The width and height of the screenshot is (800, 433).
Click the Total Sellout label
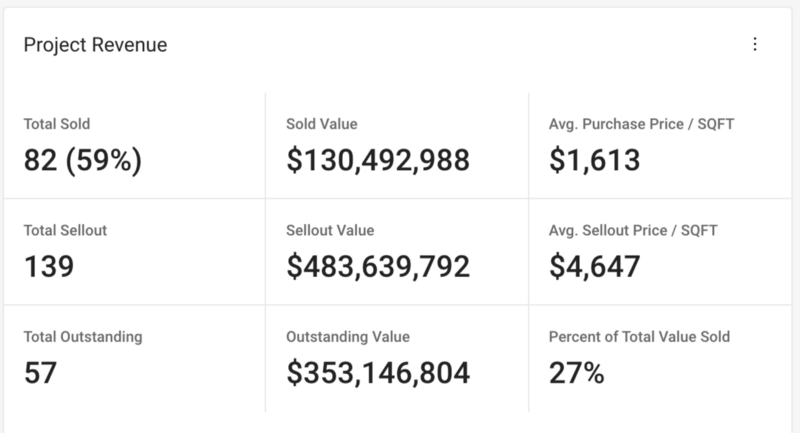pyautogui.click(x=65, y=230)
